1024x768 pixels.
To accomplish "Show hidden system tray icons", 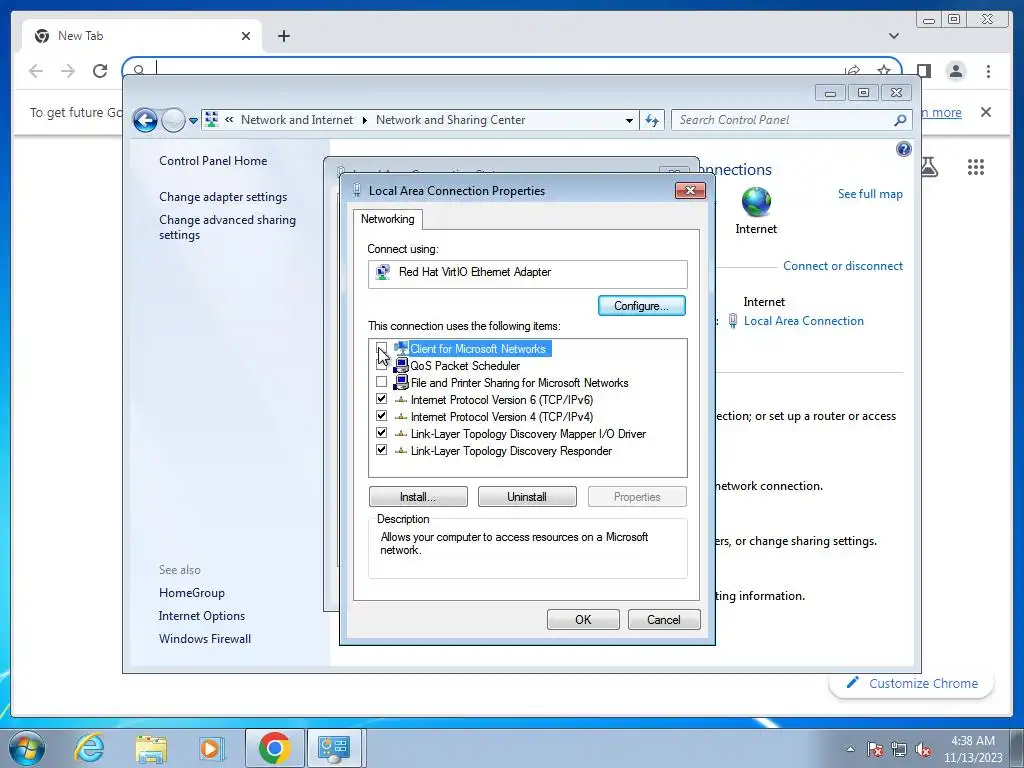I will [850, 749].
